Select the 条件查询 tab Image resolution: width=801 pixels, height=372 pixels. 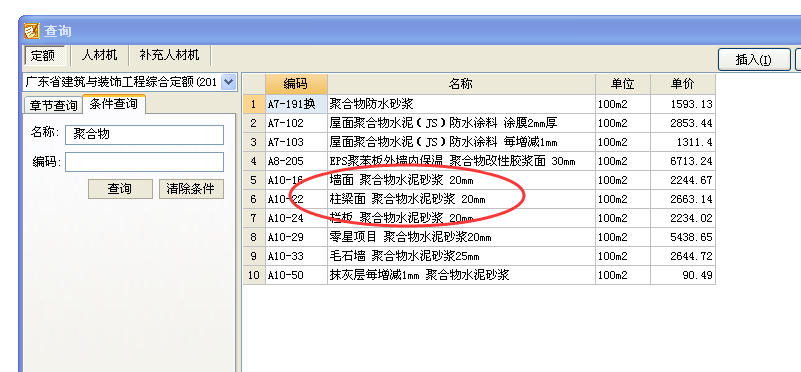(x=113, y=104)
